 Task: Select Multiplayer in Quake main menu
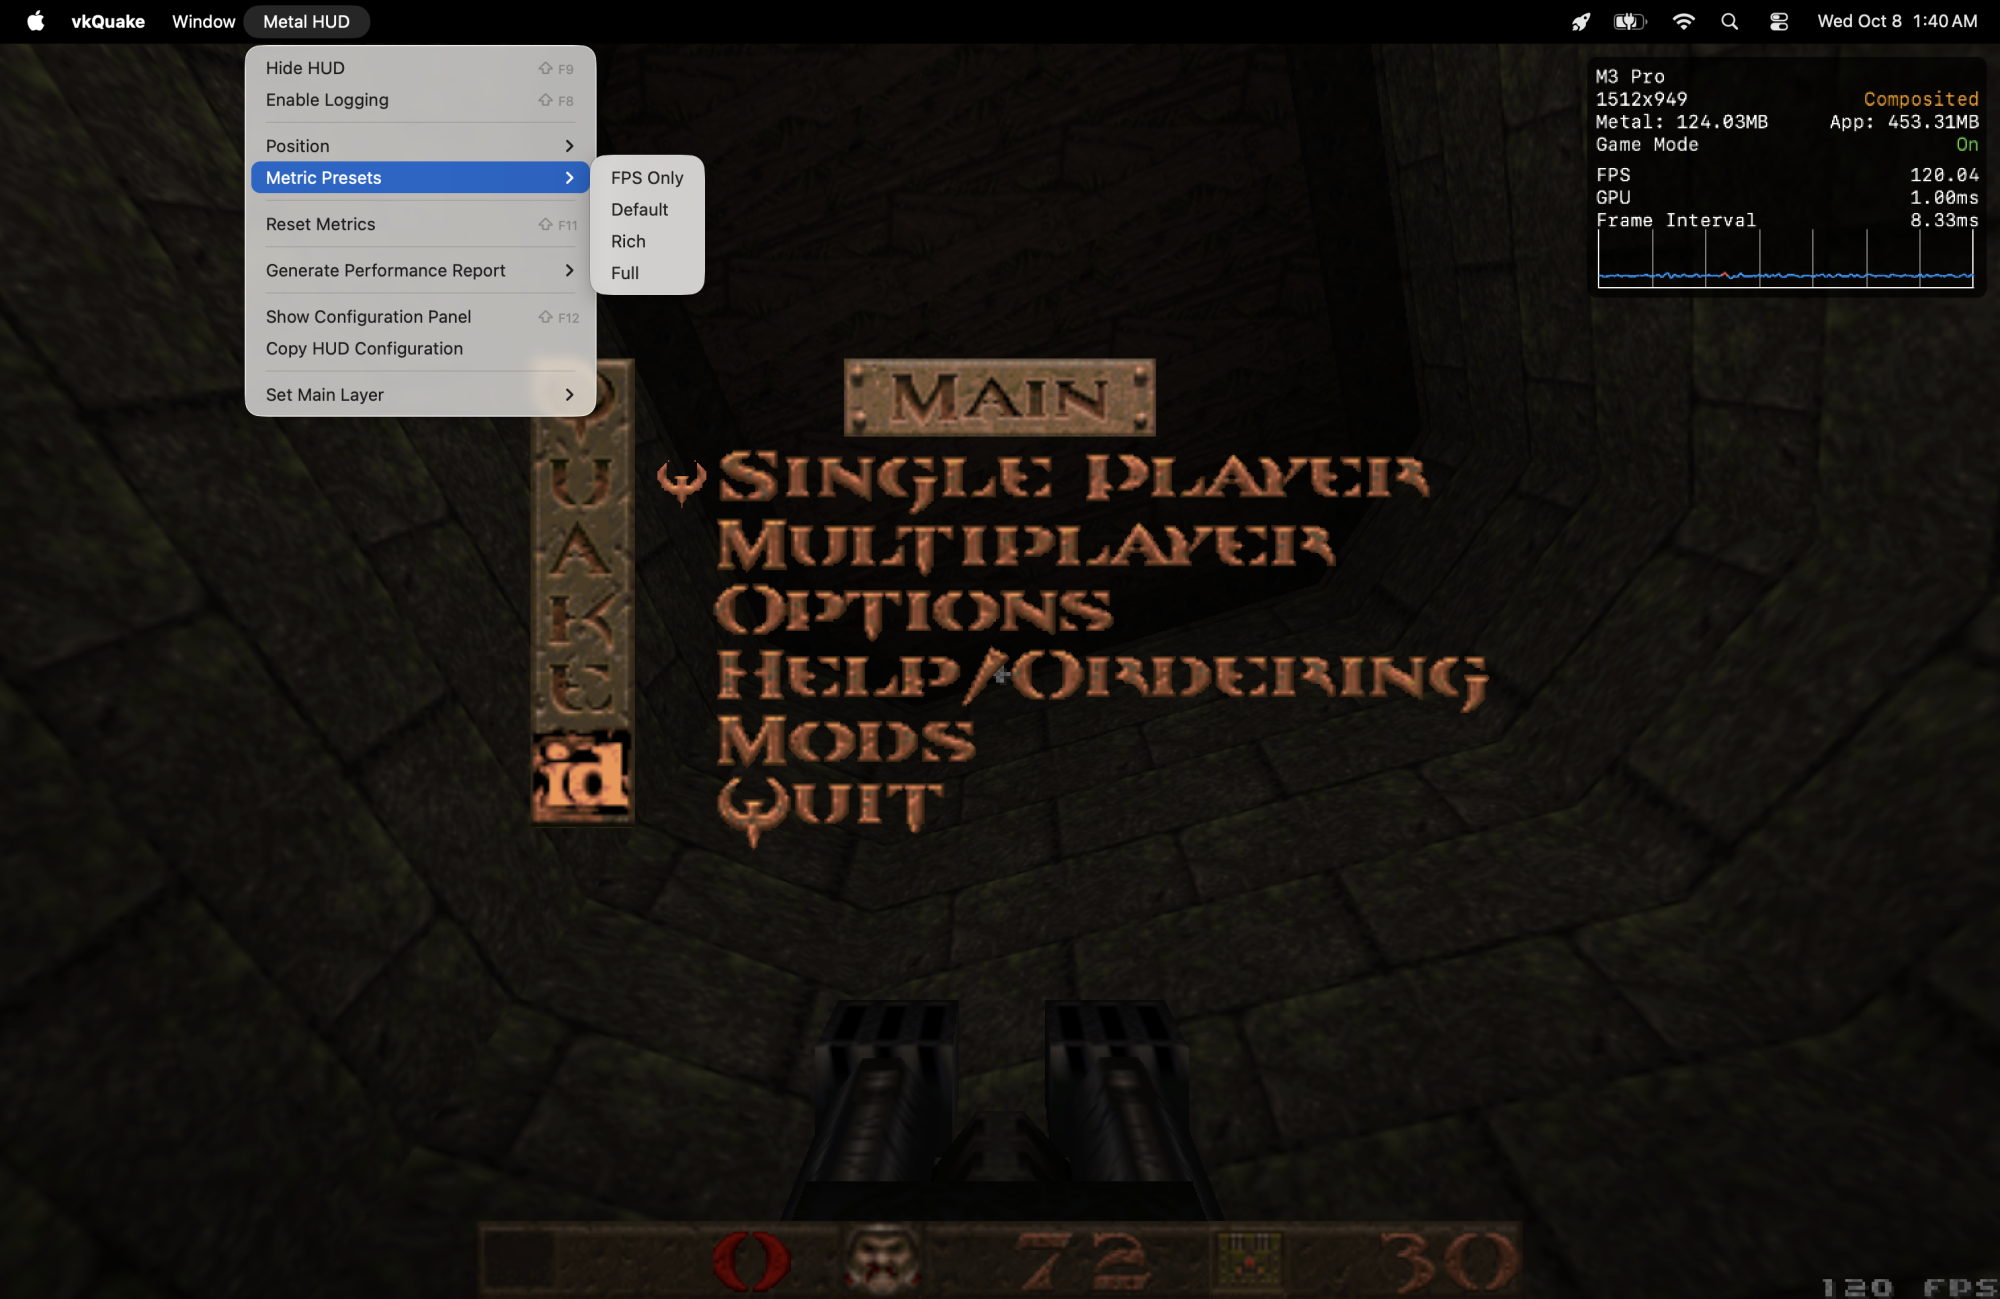[1025, 546]
